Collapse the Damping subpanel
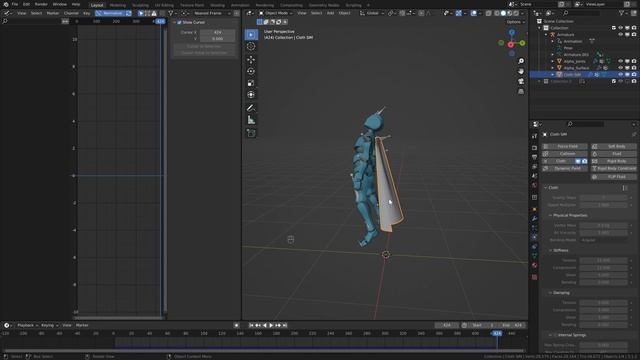The height and width of the screenshot is (360, 640). pyautogui.click(x=550, y=293)
